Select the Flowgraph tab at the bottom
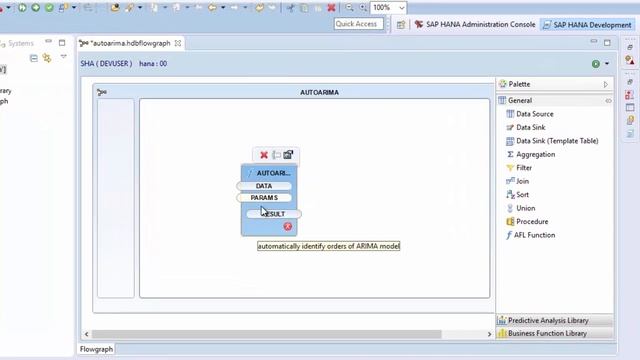Viewport: 640px width, 360px height. click(x=96, y=349)
